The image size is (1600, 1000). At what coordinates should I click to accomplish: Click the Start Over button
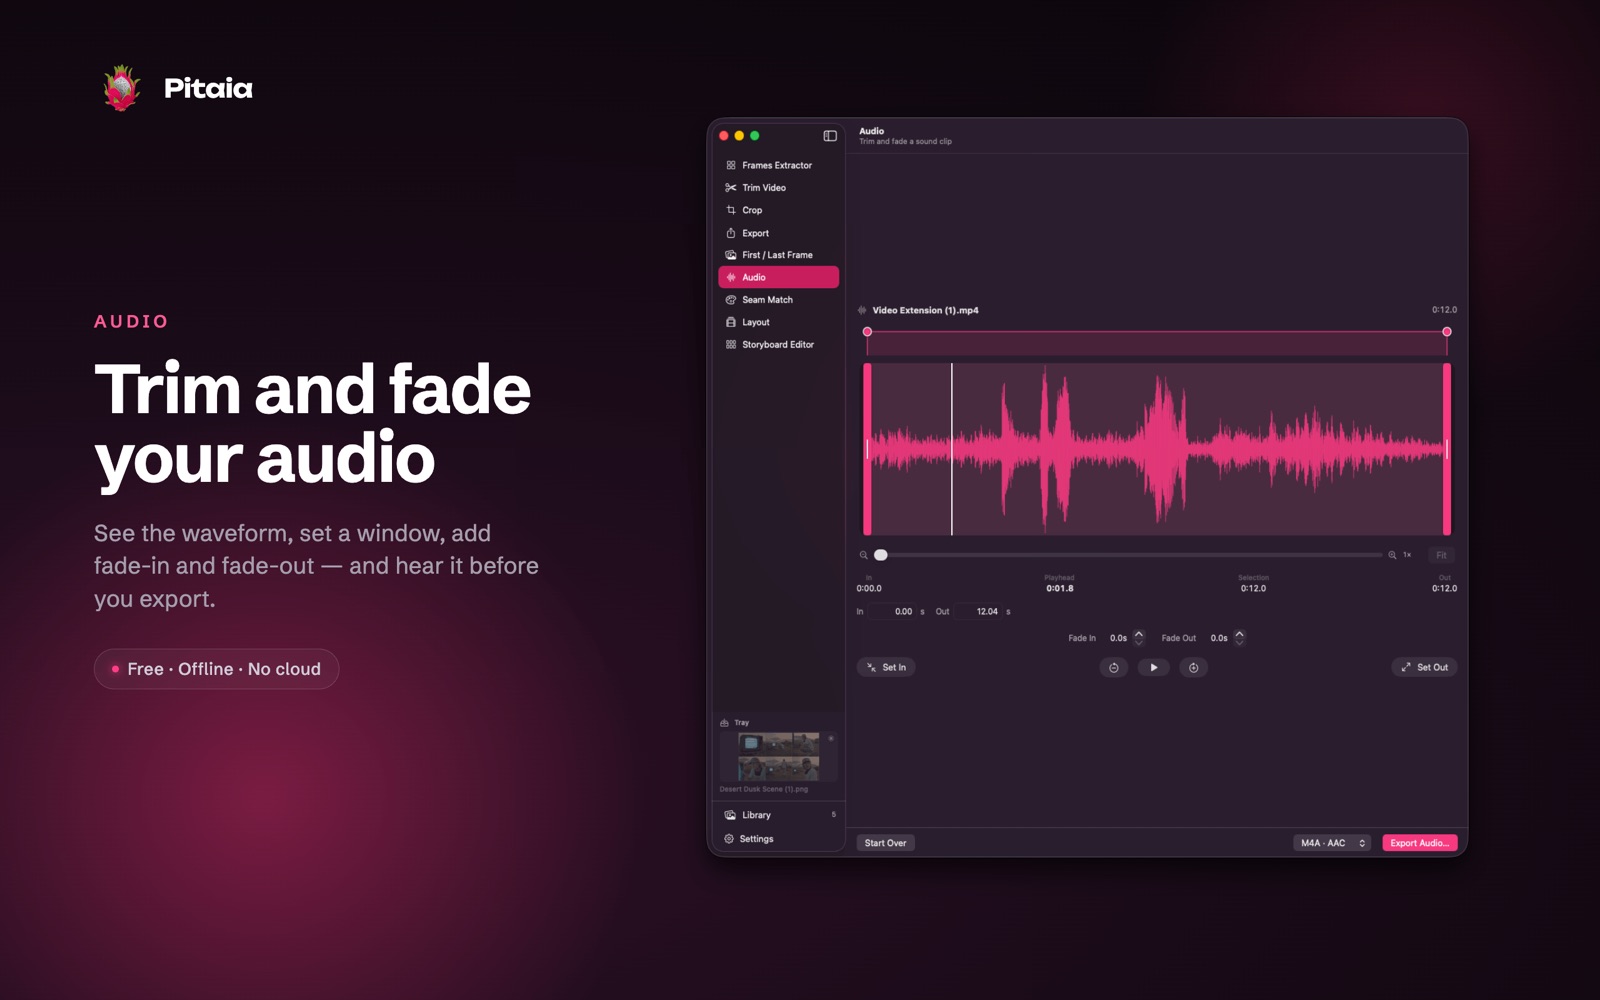point(886,843)
